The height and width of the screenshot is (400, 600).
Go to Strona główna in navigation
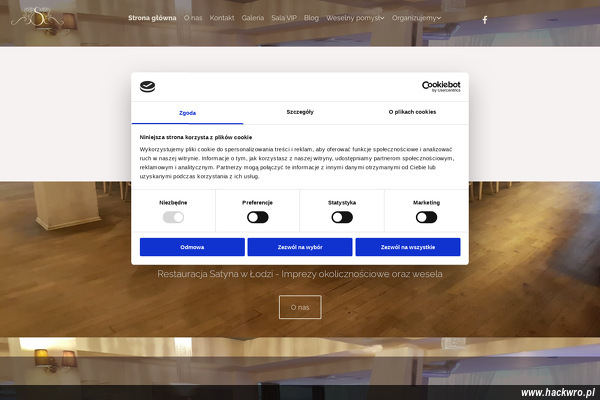click(x=152, y=18)
